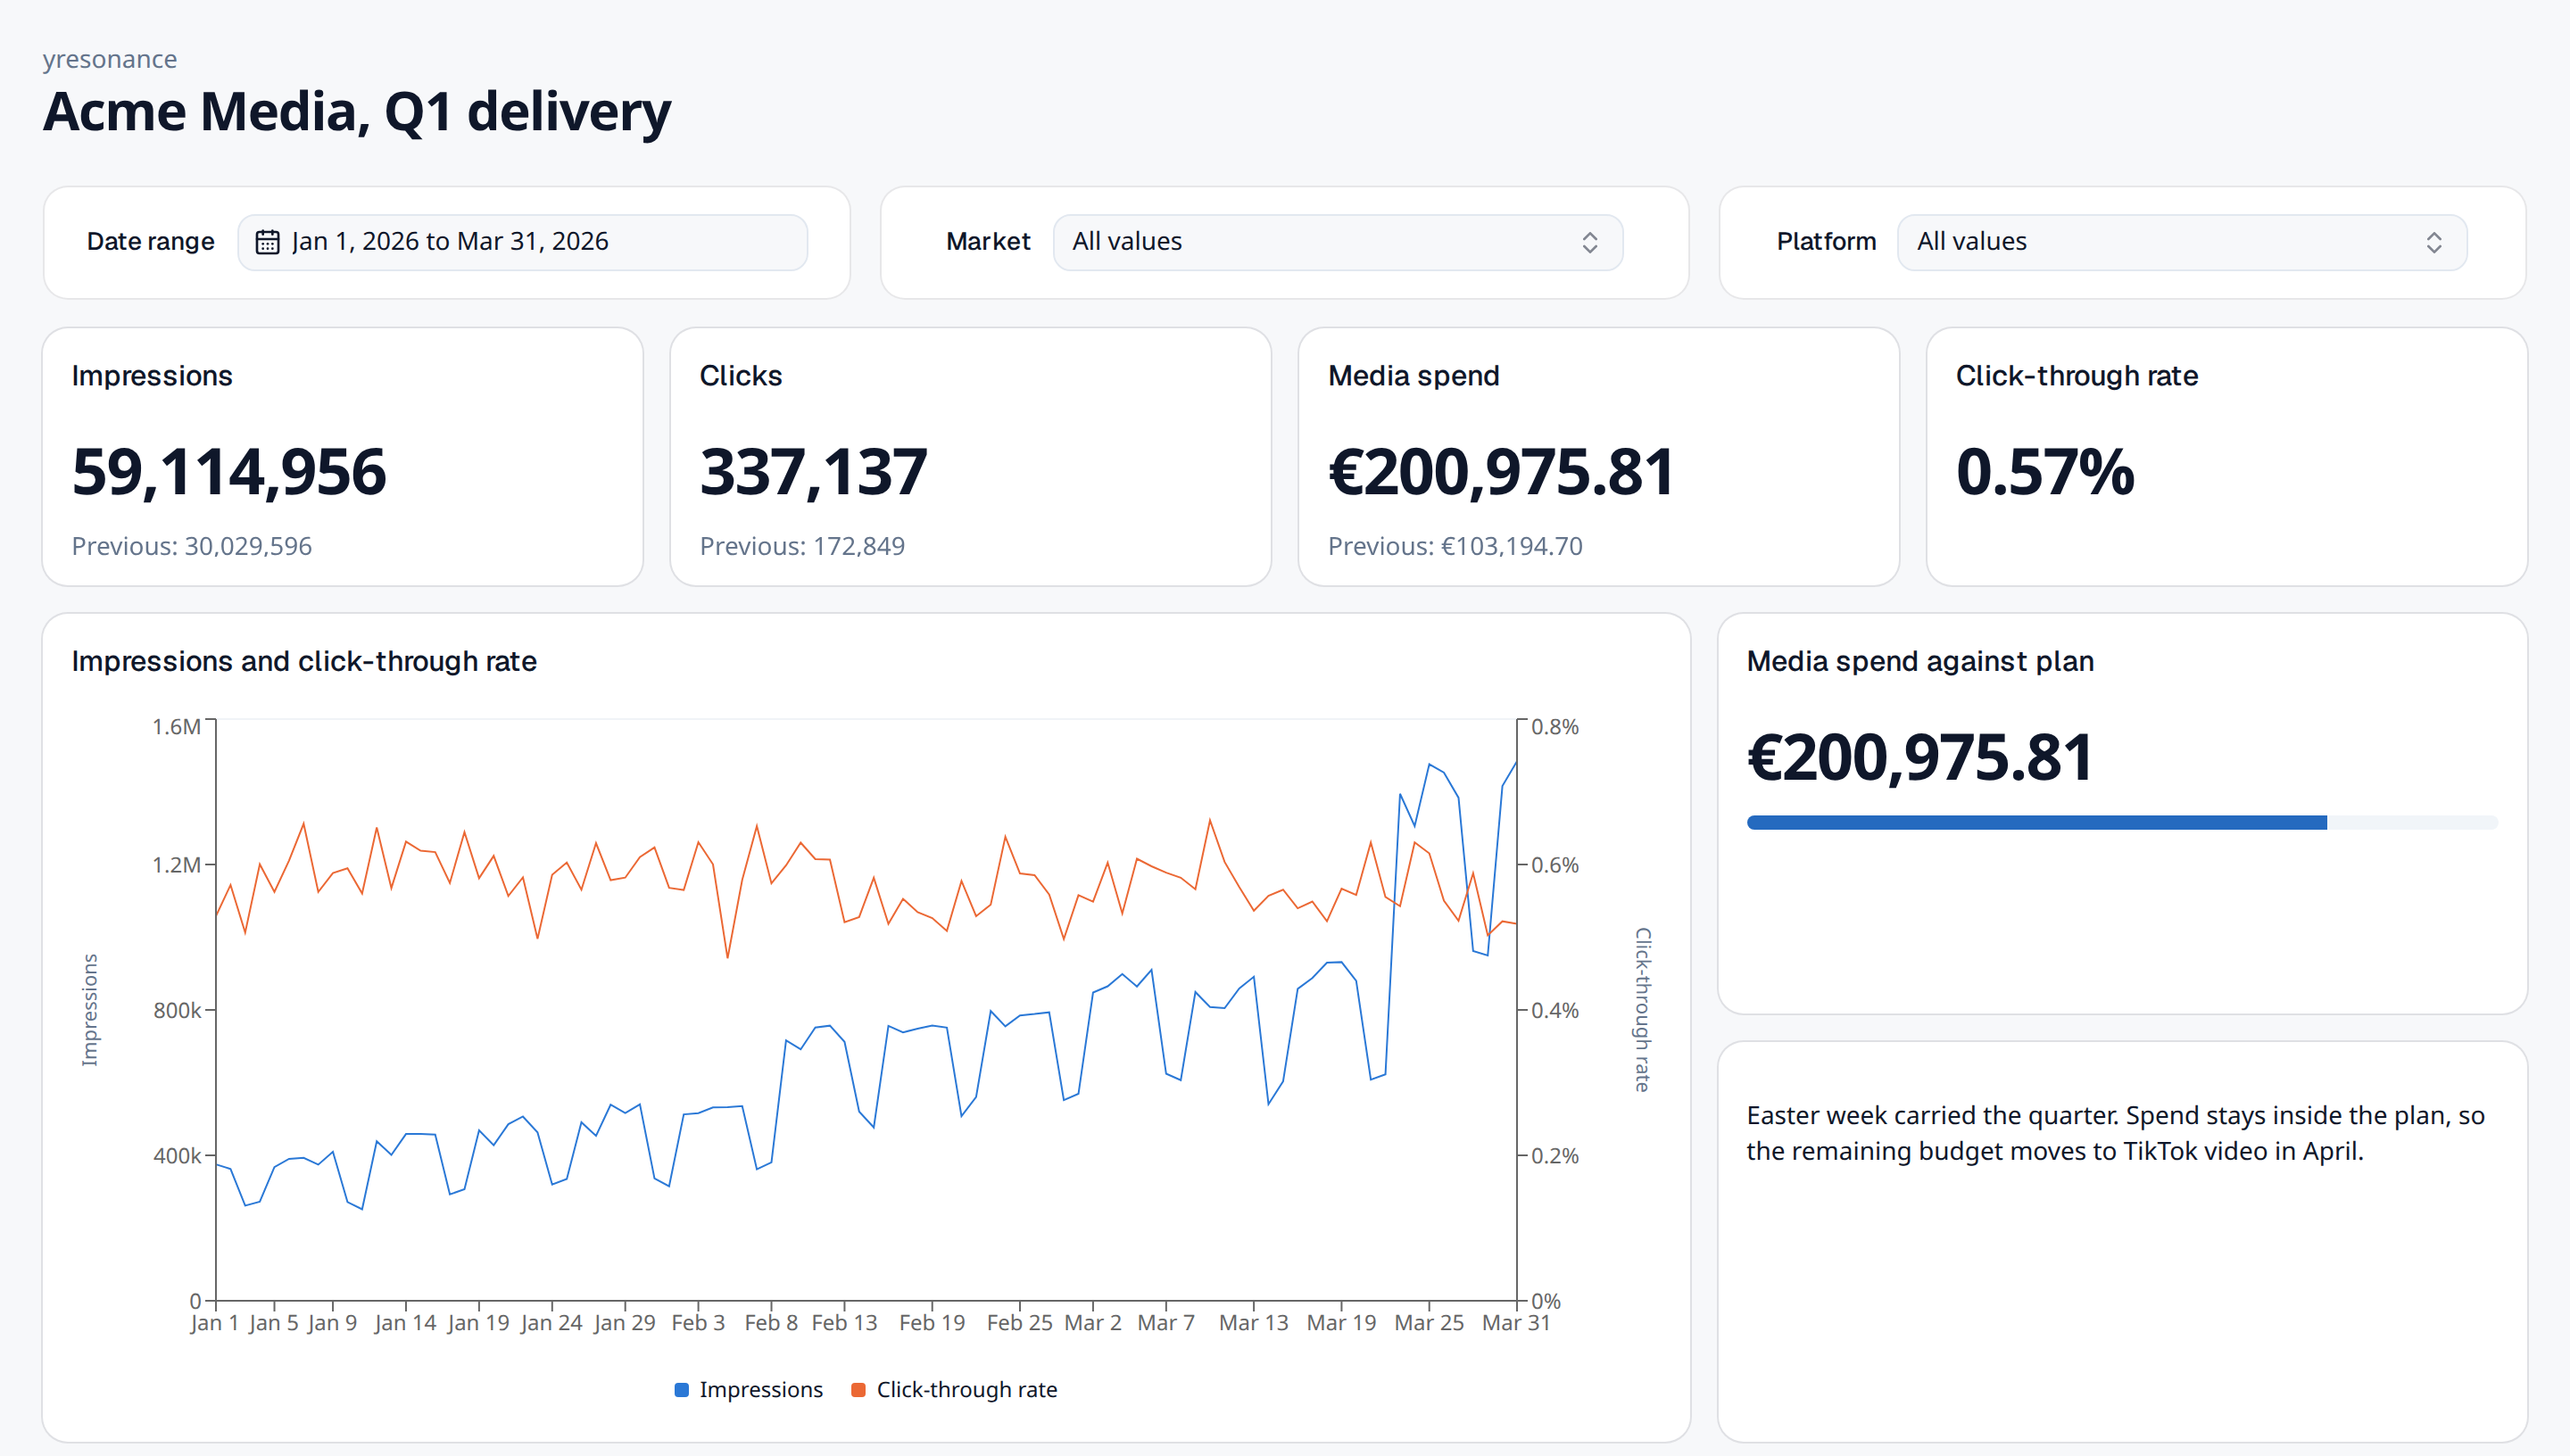Screen dimensions: 2570x1456
Task: Click the 0.57% click-through rate value
Action: (2045, 471)
